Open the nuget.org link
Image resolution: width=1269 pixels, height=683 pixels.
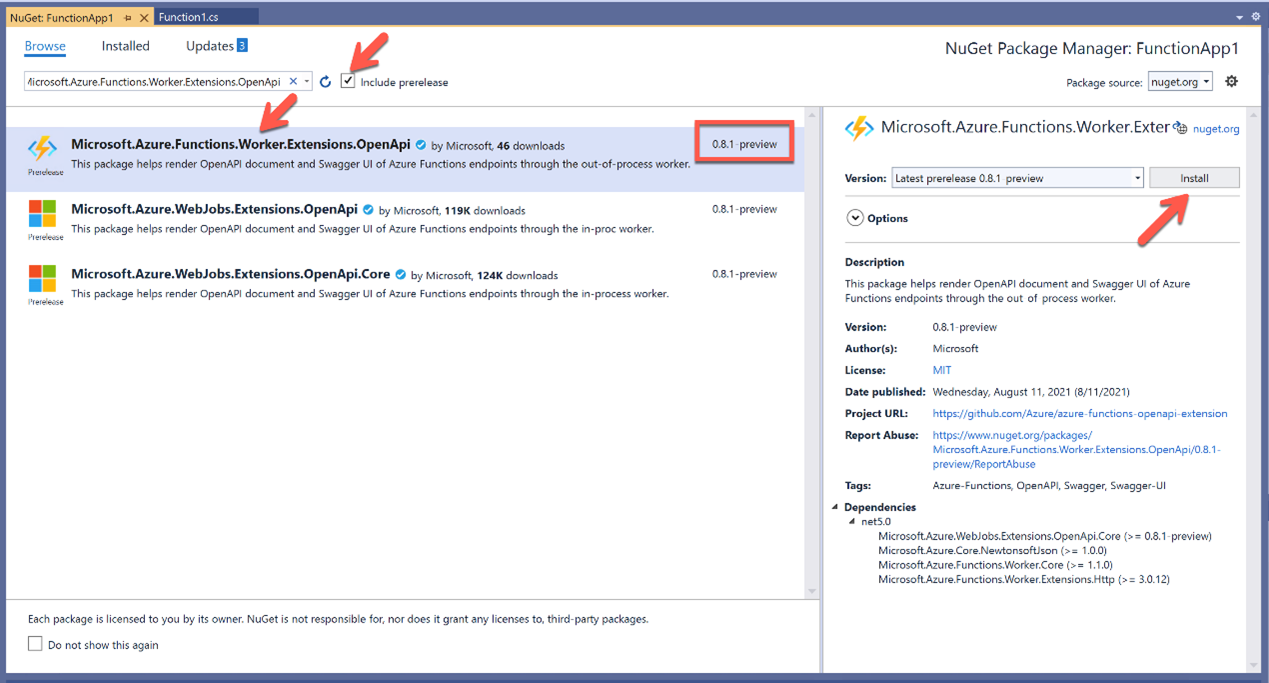pos(1216,129)
